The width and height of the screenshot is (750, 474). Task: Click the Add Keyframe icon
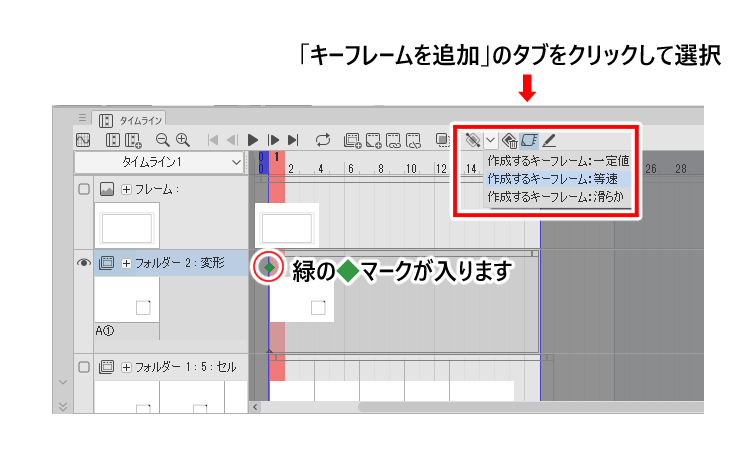[472, 141]
